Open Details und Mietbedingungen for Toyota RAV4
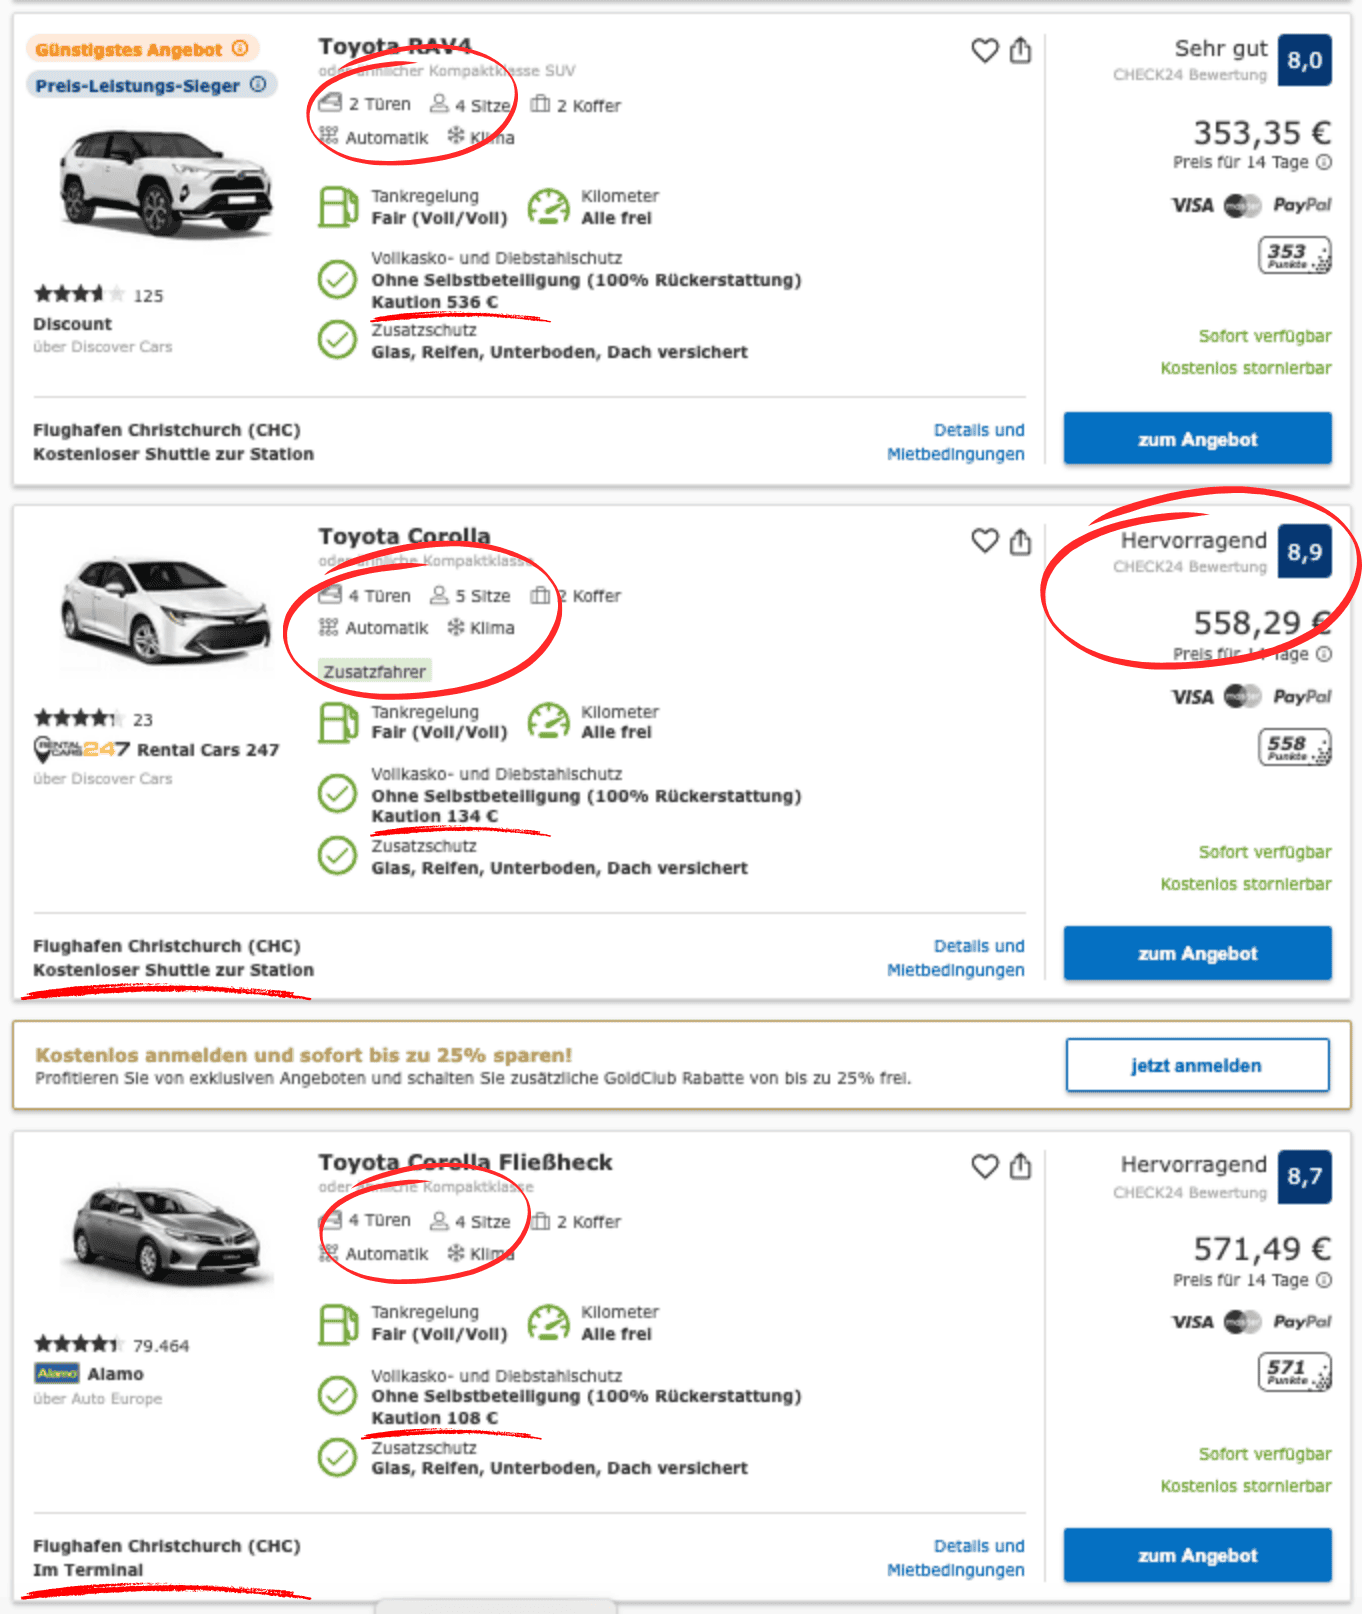1362x1614 pixels. [956, 442]
